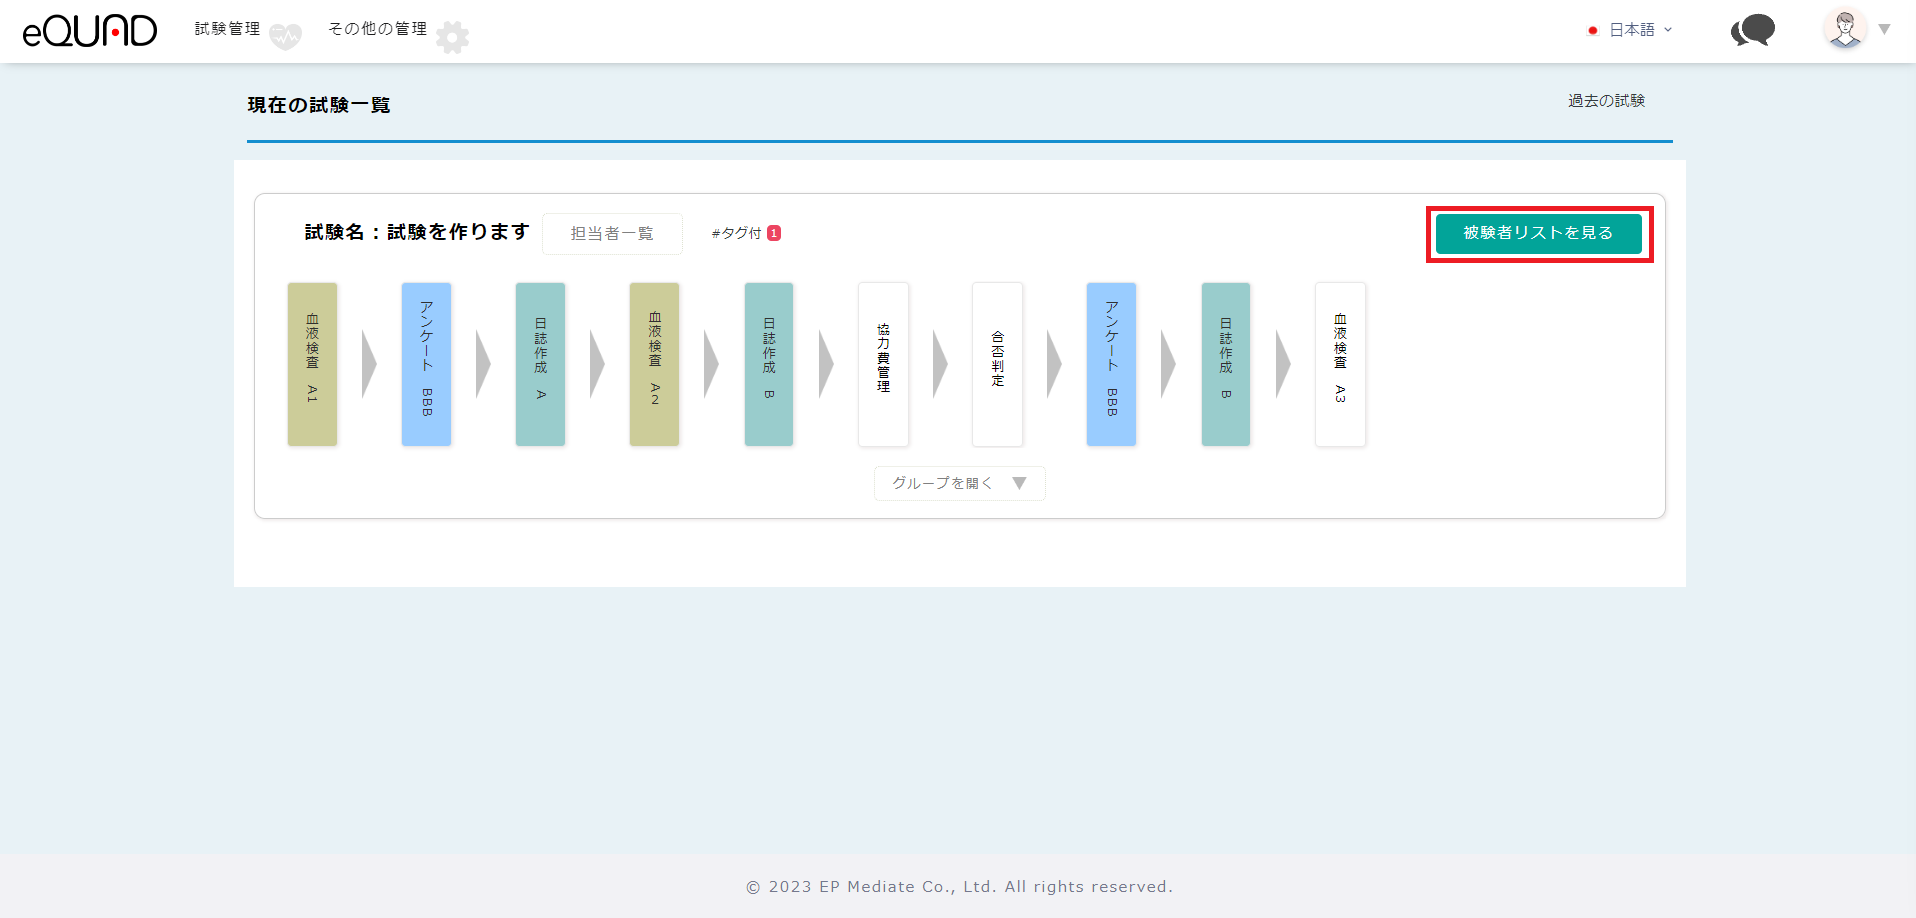This screenshot has width=1916, height=918.
Task: Open the chat speech bubbles icon
Action: coord(1752,31)
